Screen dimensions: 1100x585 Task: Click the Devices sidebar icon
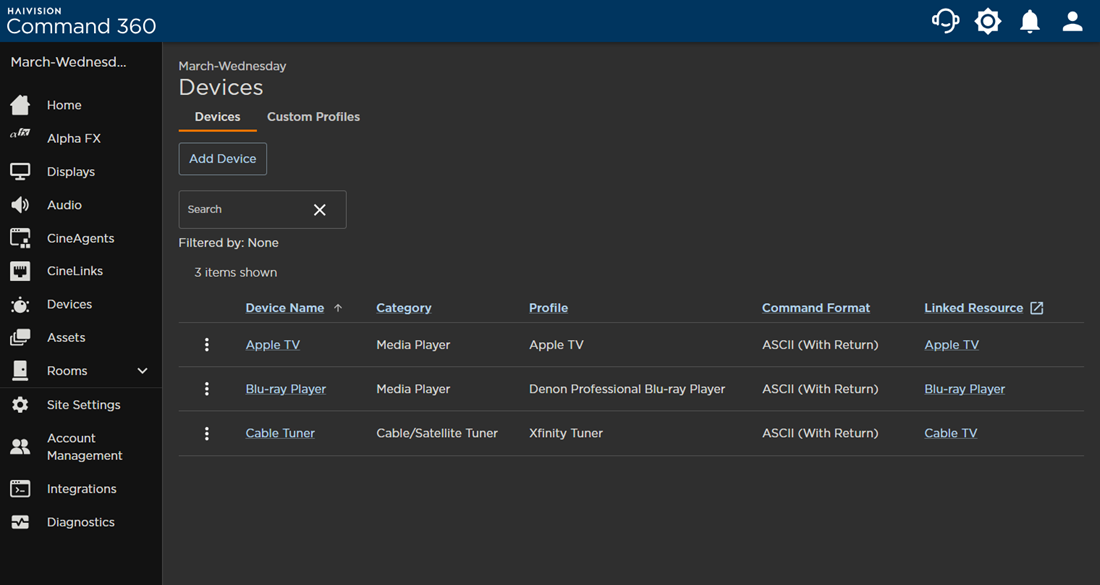(20, 304)
